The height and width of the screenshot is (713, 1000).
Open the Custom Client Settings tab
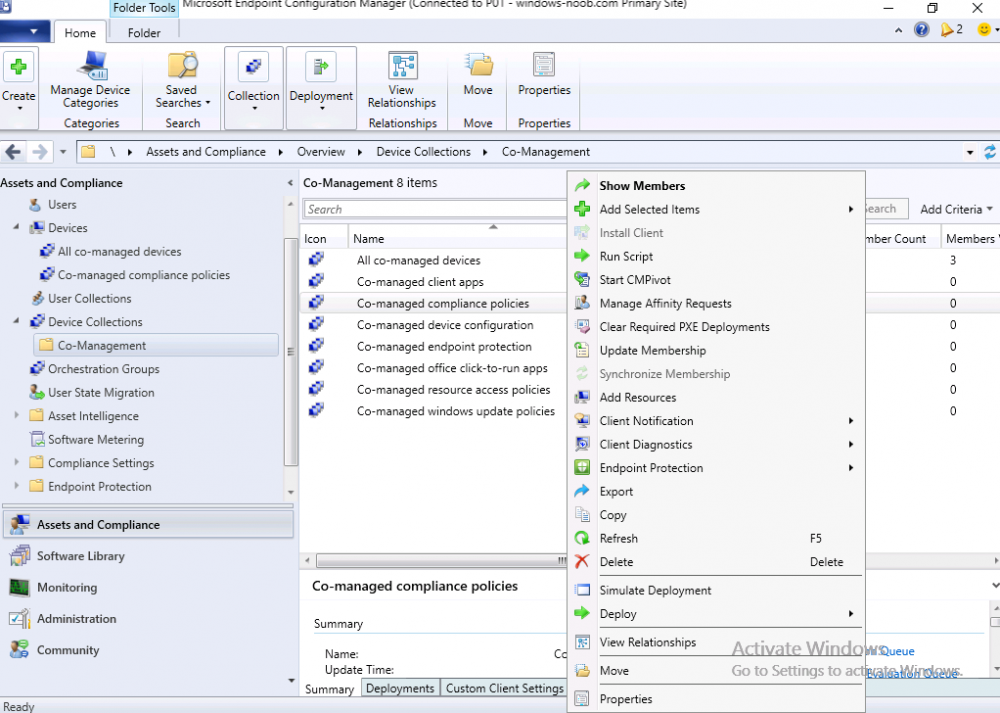pos(504,688)
